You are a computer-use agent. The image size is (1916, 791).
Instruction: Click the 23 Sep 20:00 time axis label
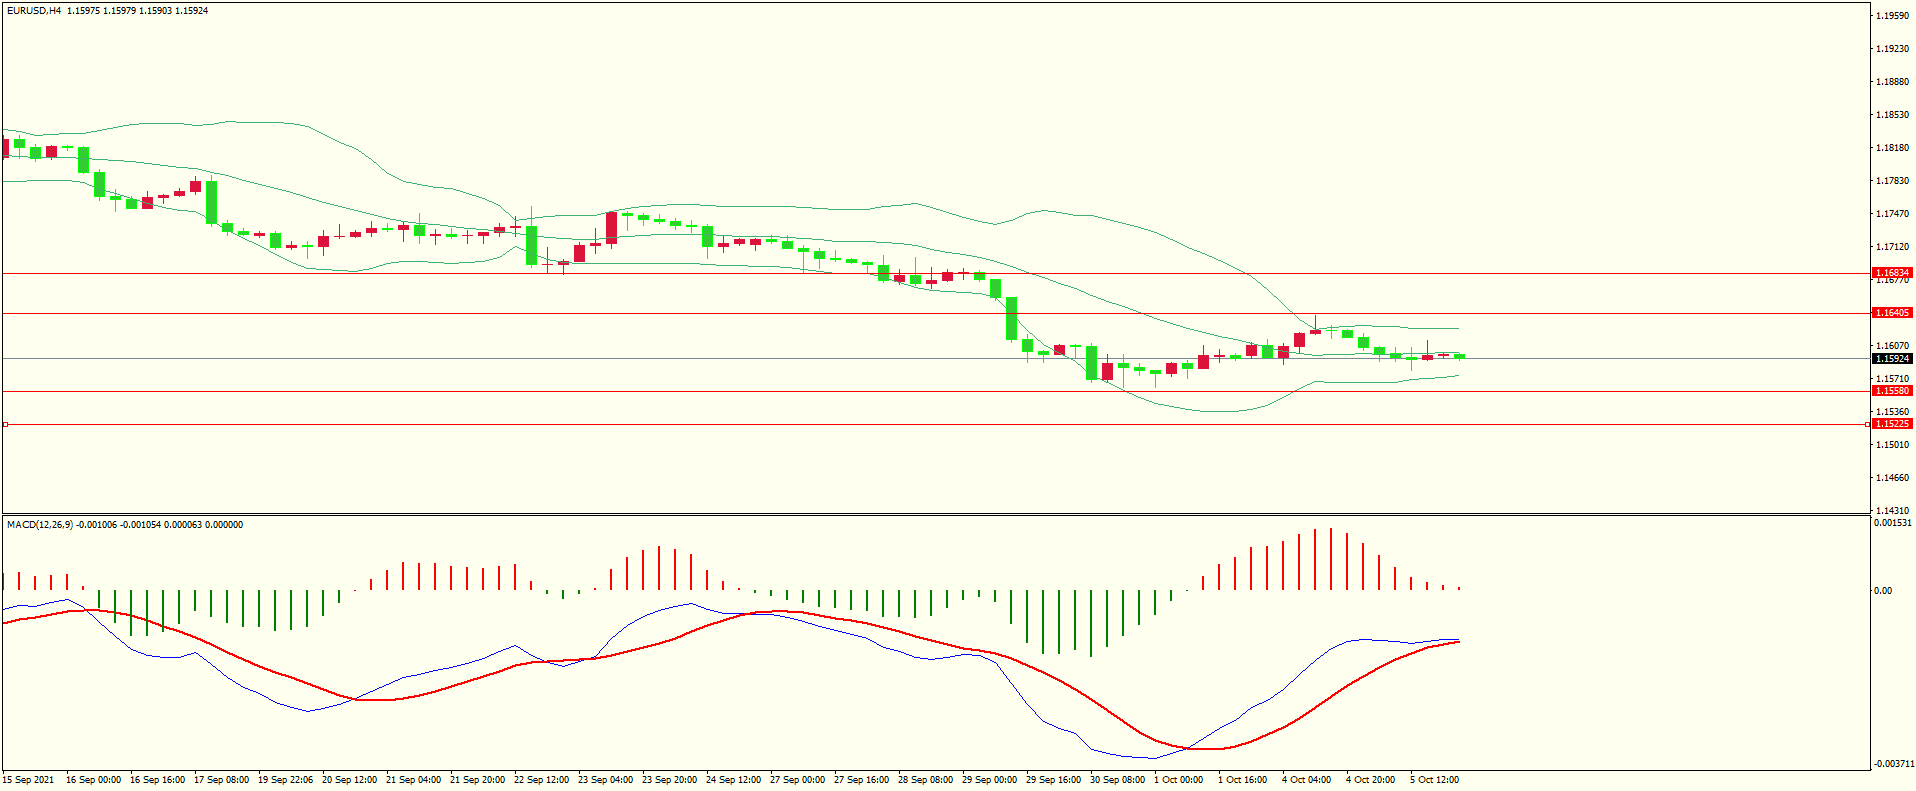coord(669,780)
